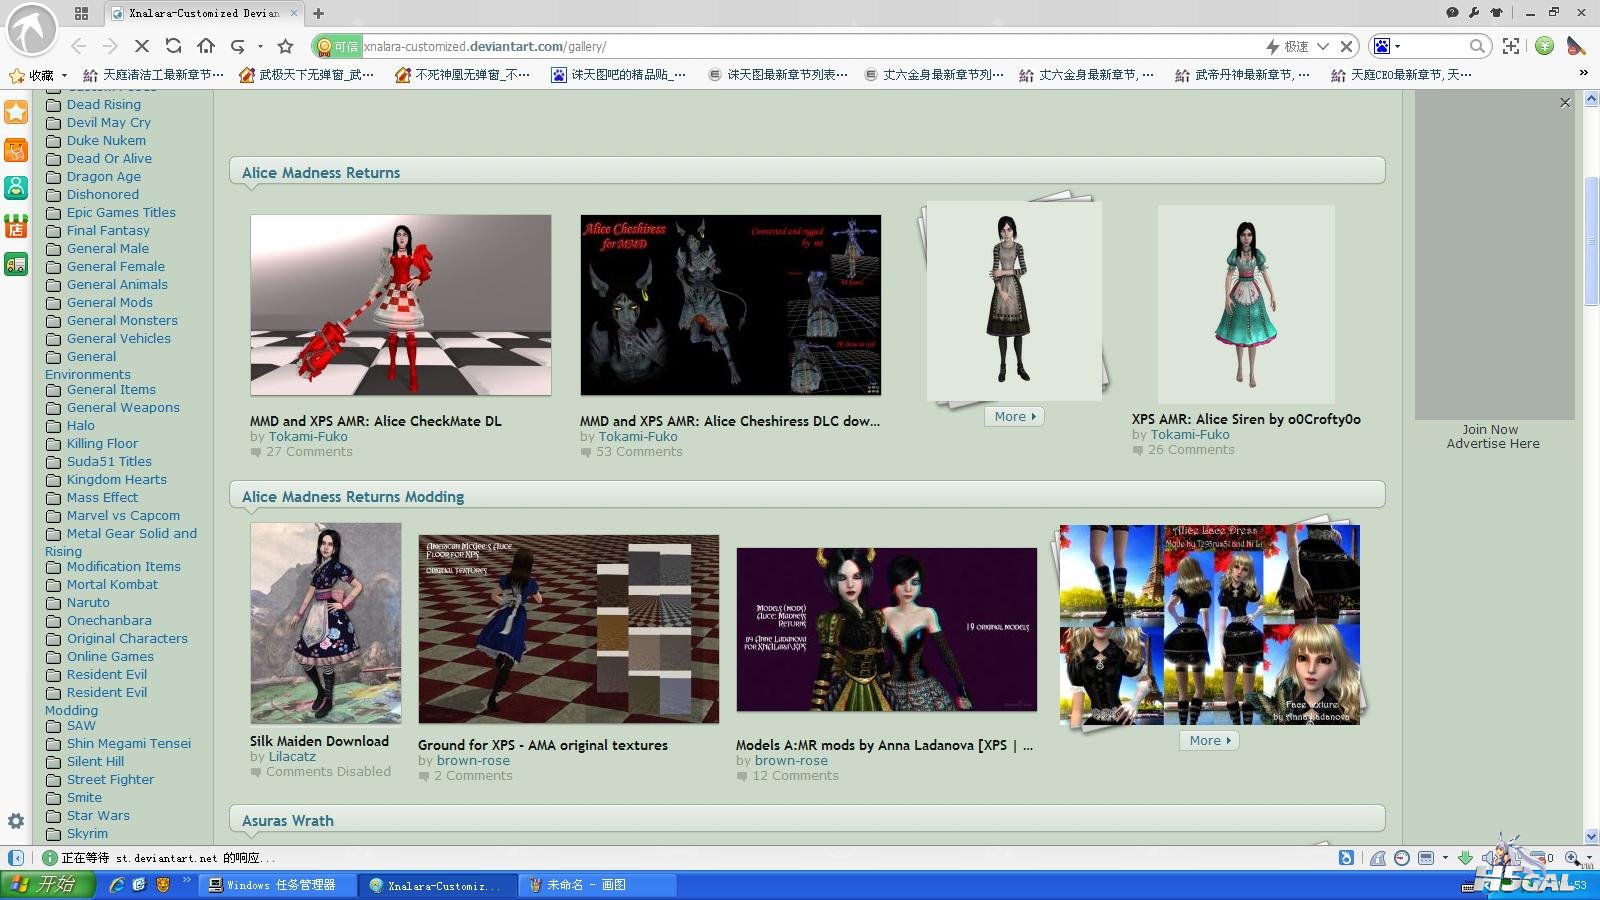This screenshot has width=1600, height=900.
Task: Open Ground for XPS textures thumbnail
Action: [x=568, y=629]
